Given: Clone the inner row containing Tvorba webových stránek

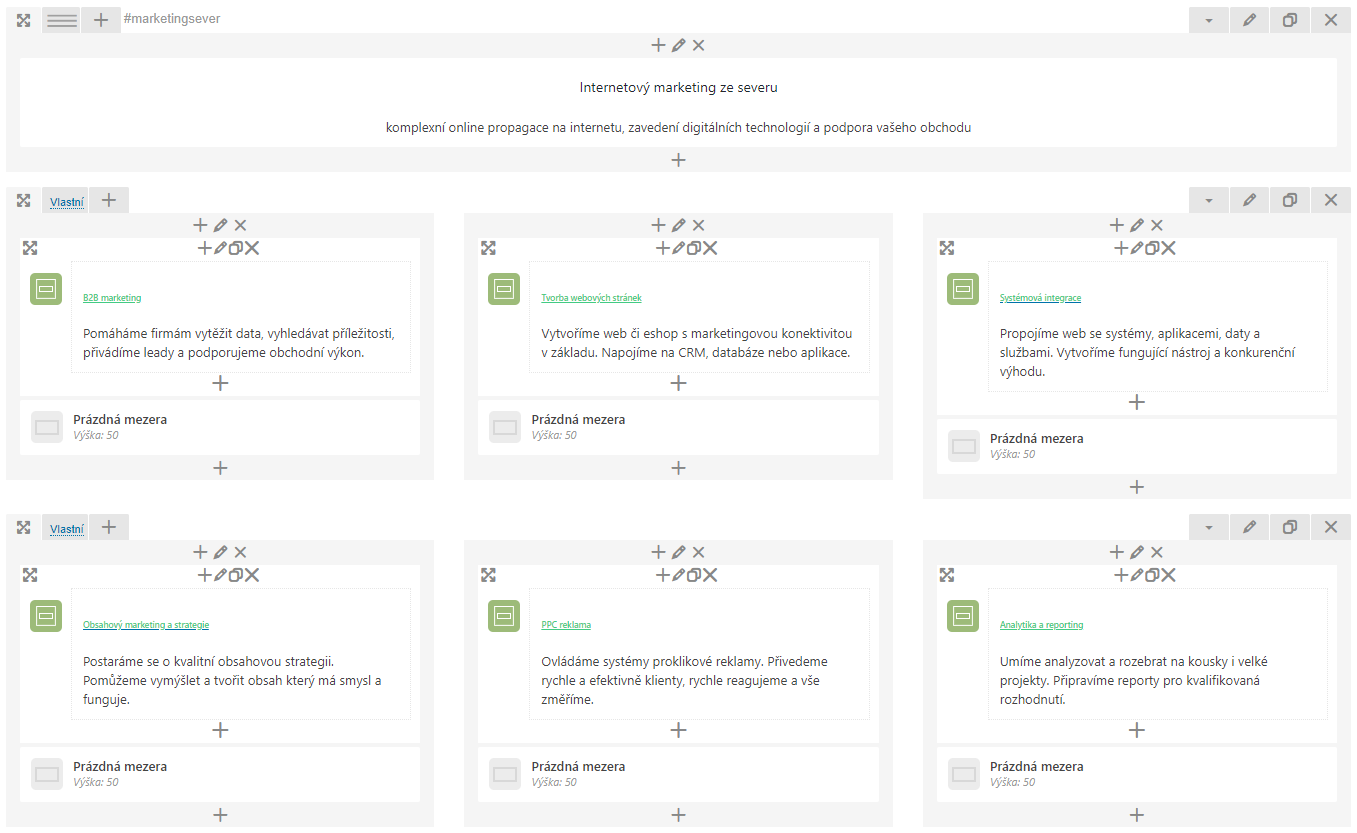Looking at the screenshot, I should [x=694, y=248].
